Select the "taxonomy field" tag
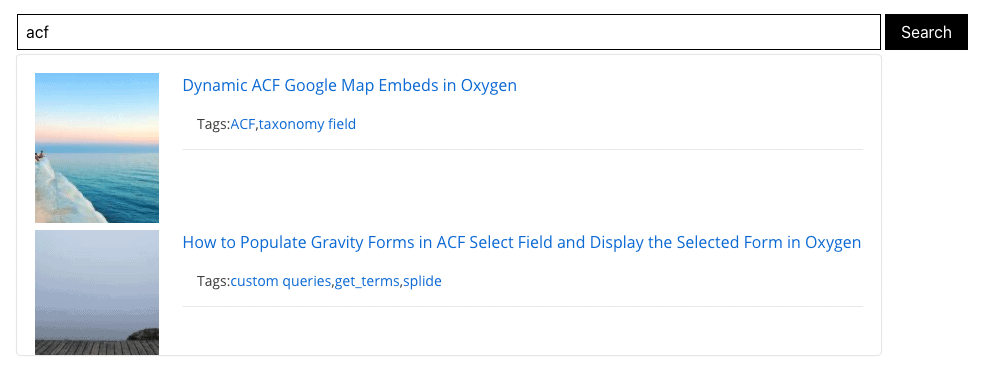Screen dimensions: 982x380 point(308,124)
